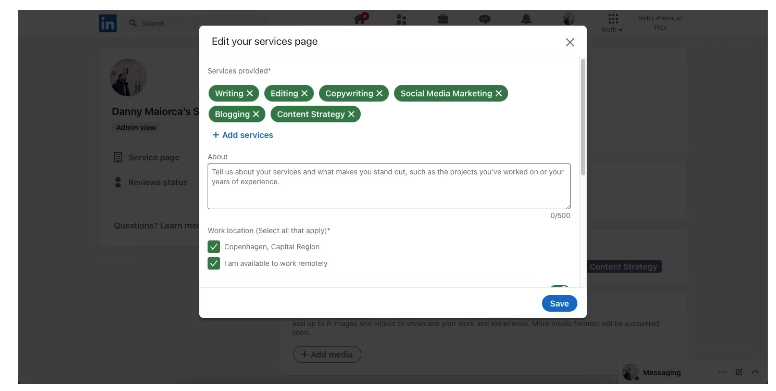Select Service page in sidebar
Image resolution: width=776 pixels, height=391 pixels.
(146, 157)
